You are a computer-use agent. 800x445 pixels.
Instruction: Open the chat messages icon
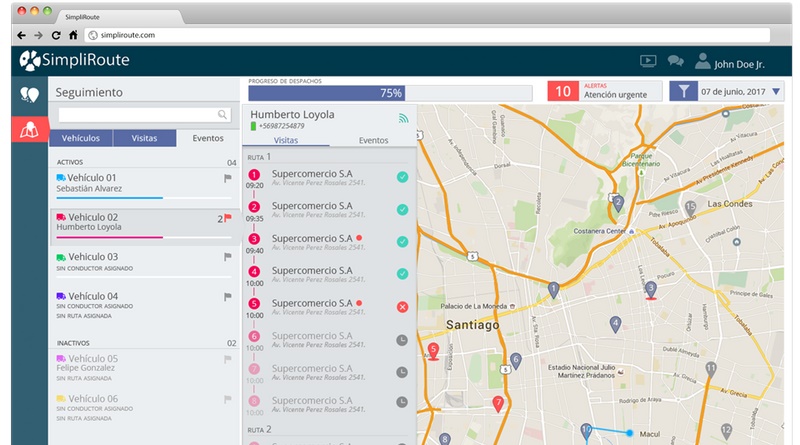coord(676,61)
